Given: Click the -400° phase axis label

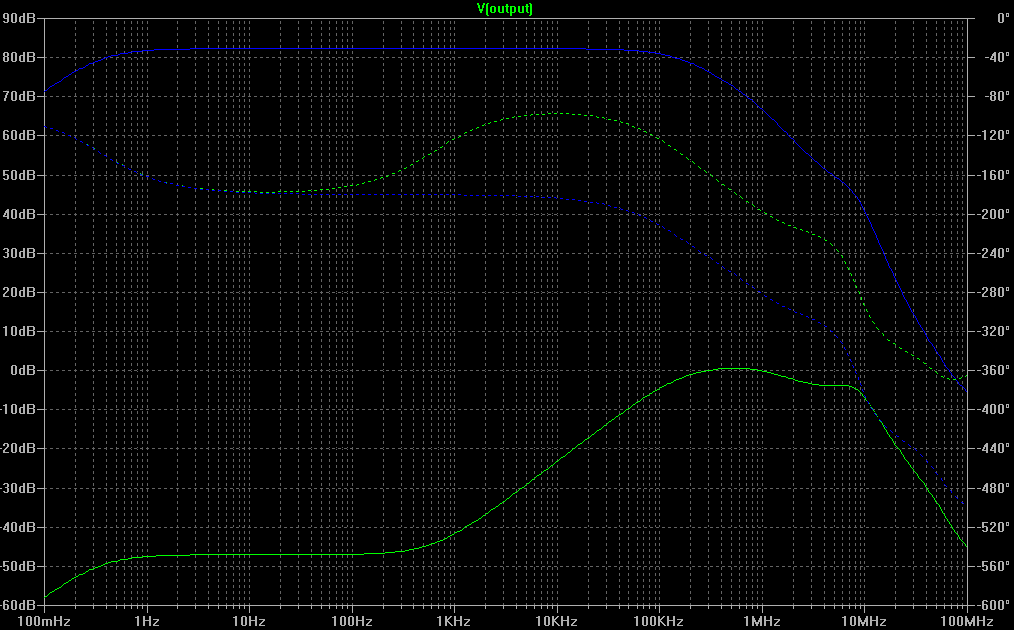Looking at the screenshot, I should [993, 409].
